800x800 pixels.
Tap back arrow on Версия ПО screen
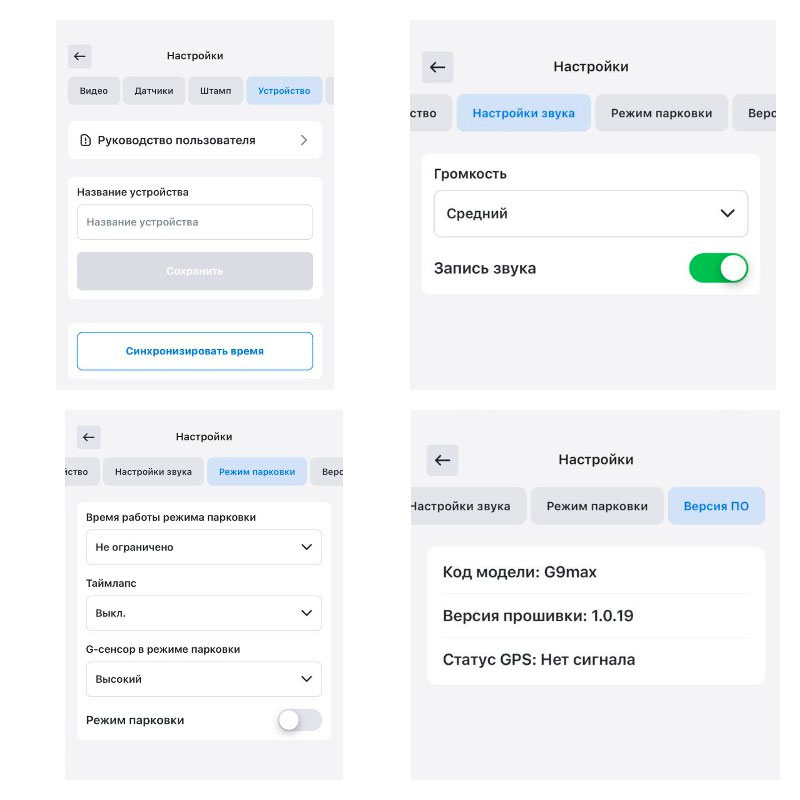(x=442, y=460)
